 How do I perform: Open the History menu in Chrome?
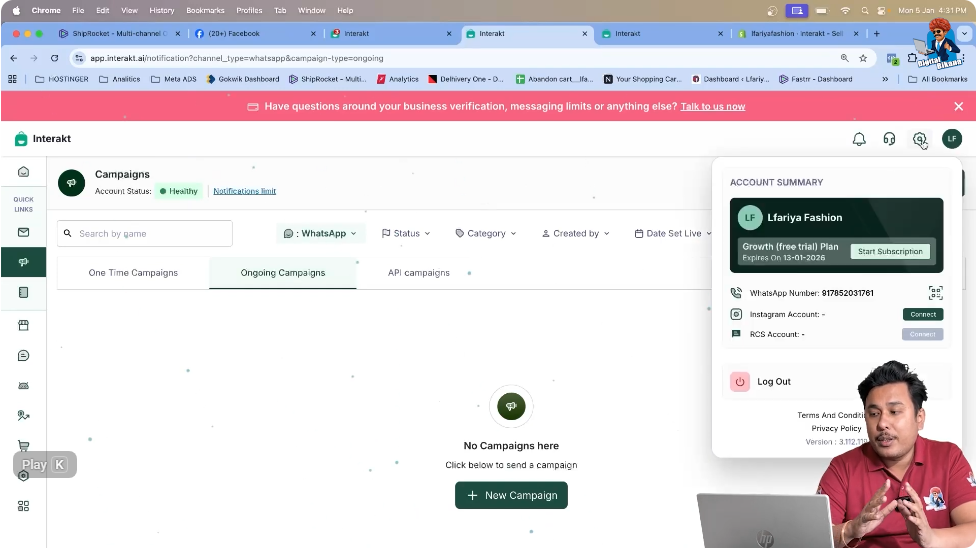tap(161, 11)
